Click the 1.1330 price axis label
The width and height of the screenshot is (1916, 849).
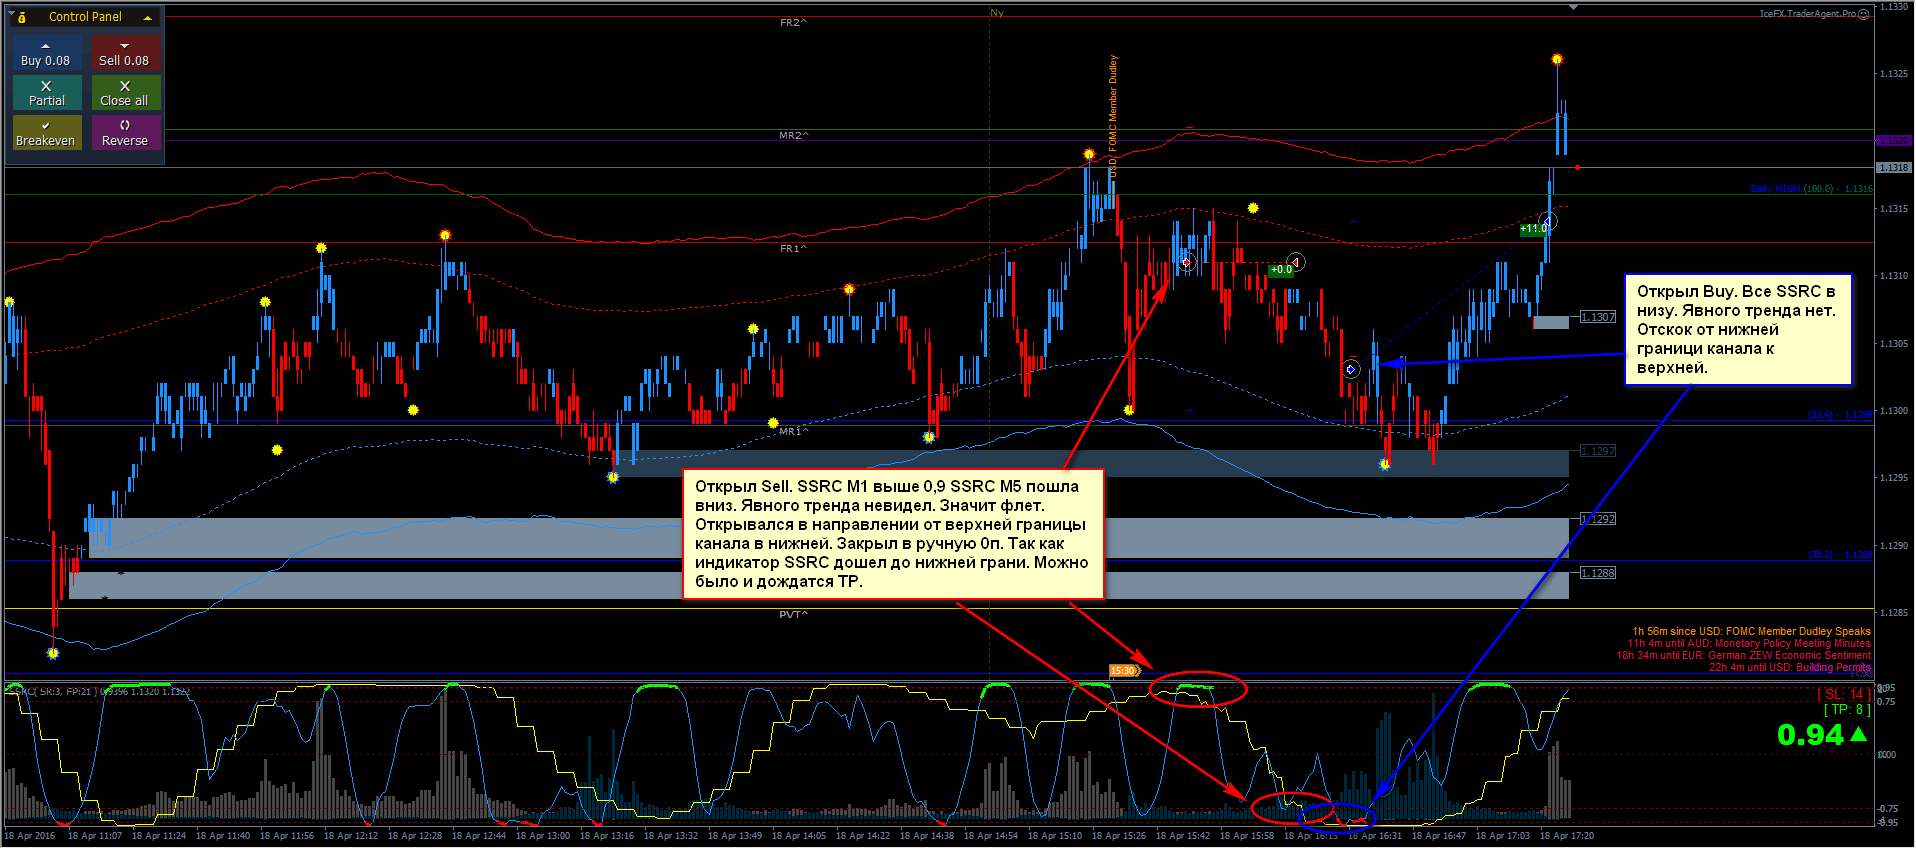1894,7
